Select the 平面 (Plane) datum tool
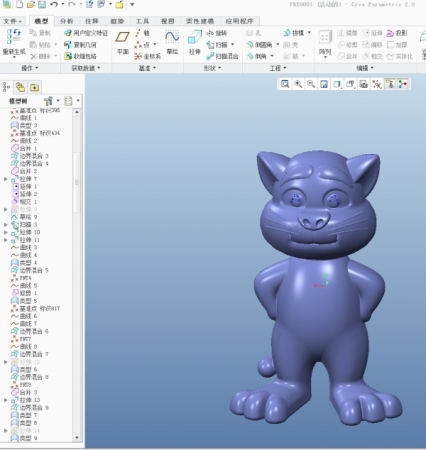Viewport: 426px width, 450px height. [123, 42]
